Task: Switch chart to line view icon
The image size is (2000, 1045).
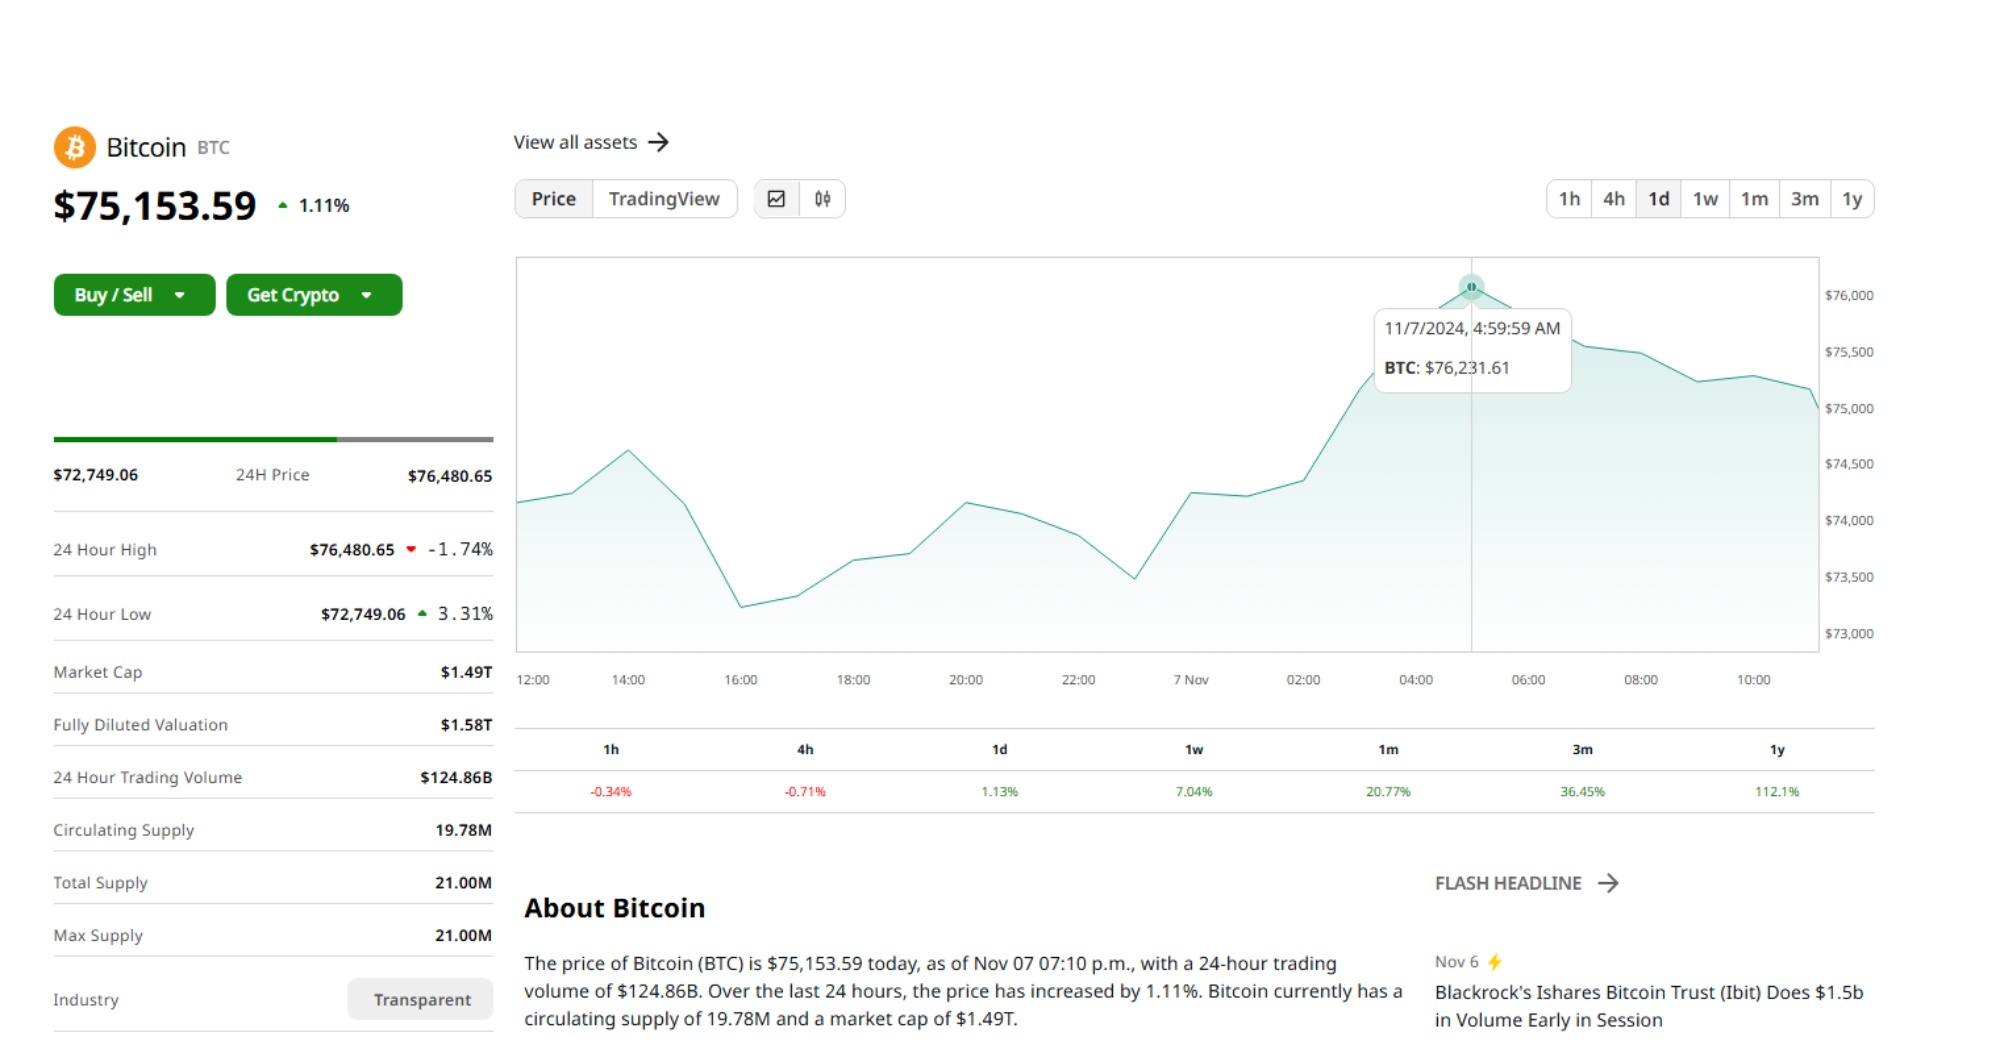Action: coord(776,199)
